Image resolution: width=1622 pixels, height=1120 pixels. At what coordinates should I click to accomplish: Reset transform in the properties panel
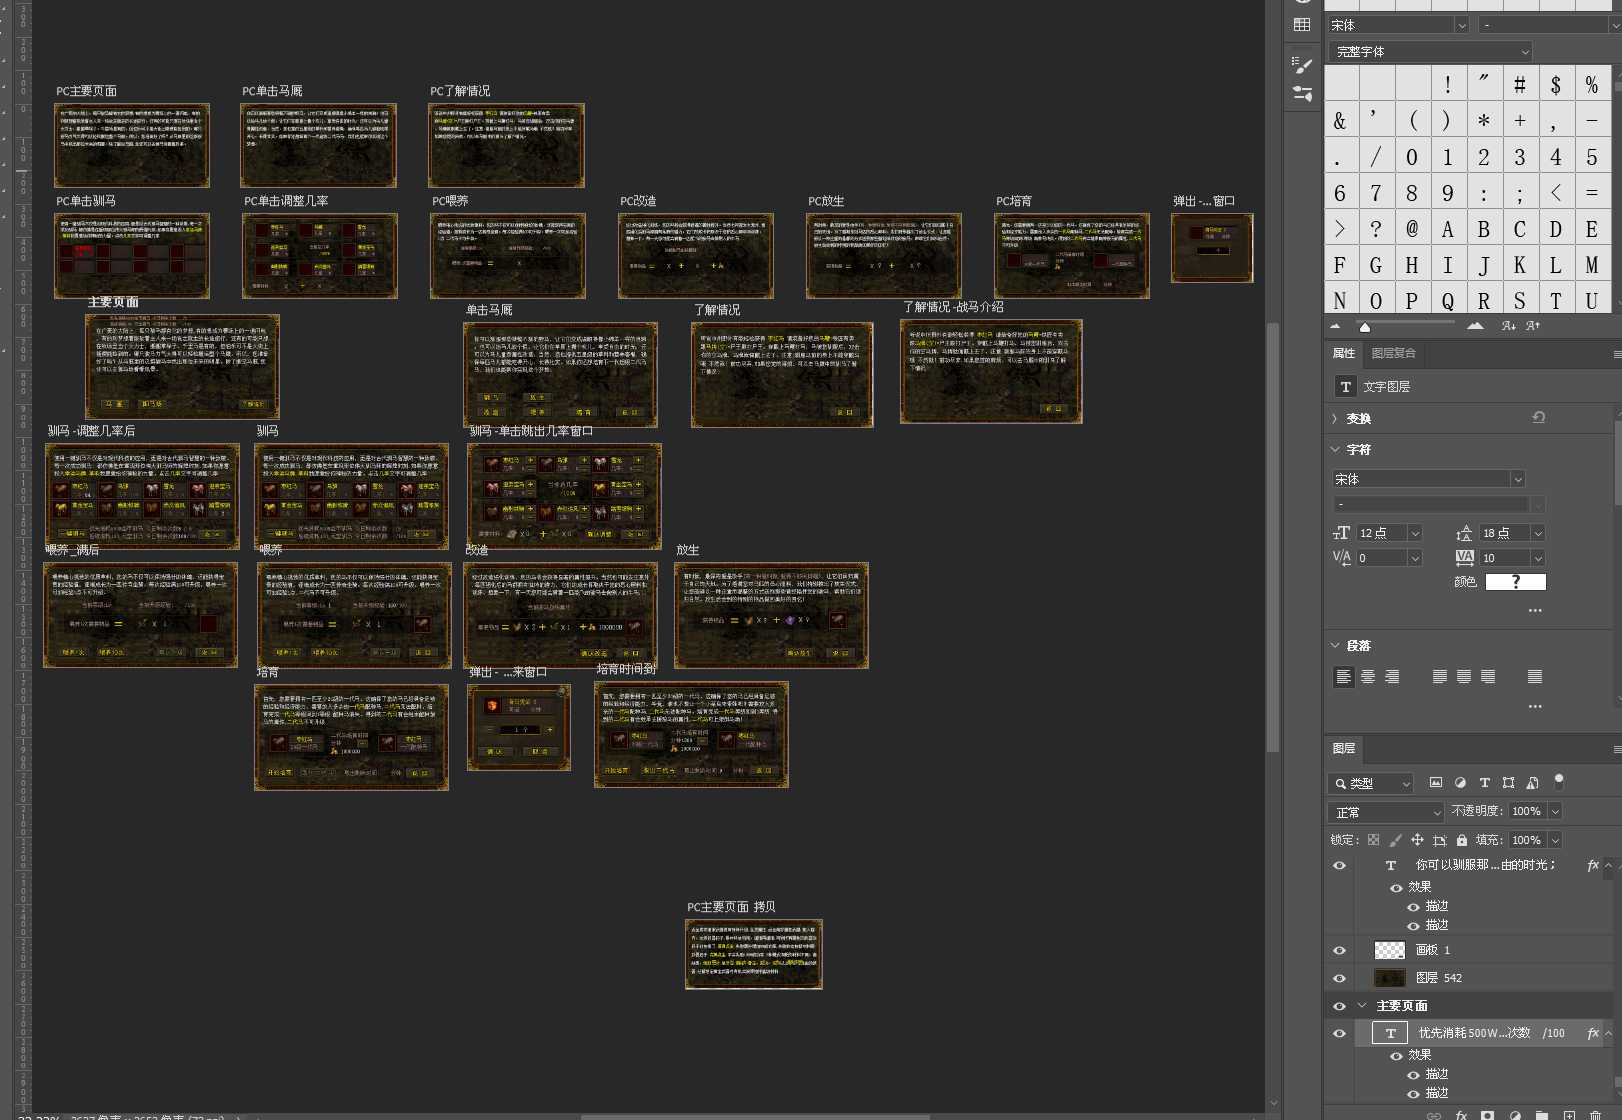click(1539, 417)
